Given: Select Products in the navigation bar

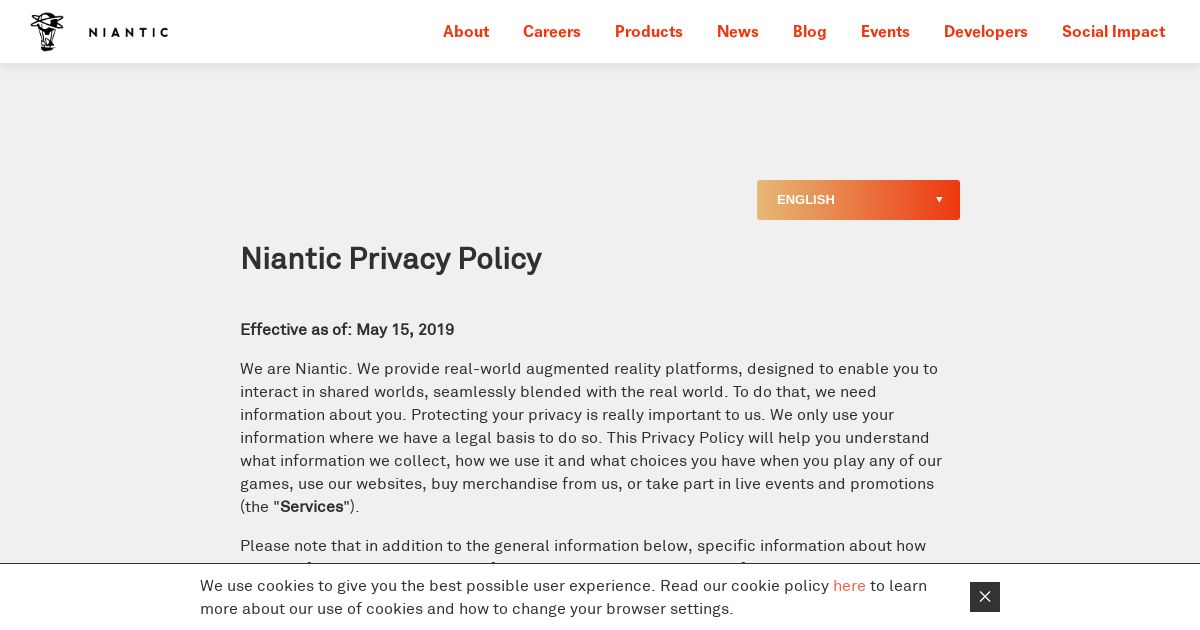Looking at the screenshot, I should pyautogui.click(x=648, y=32).
